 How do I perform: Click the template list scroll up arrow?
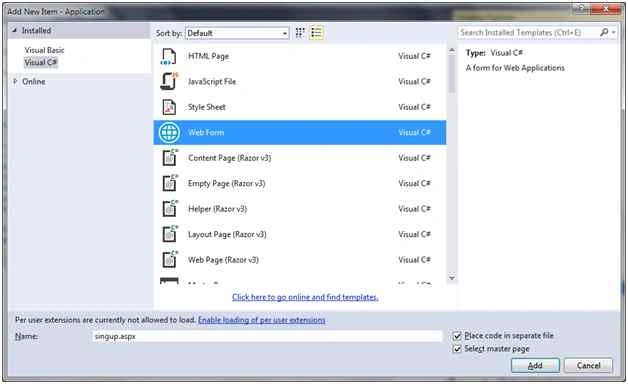tap(452, 50)
